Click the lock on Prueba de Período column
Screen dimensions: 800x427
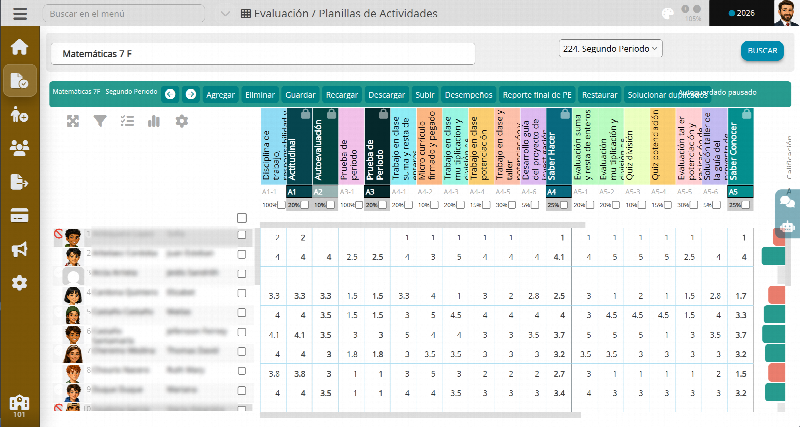383,114
